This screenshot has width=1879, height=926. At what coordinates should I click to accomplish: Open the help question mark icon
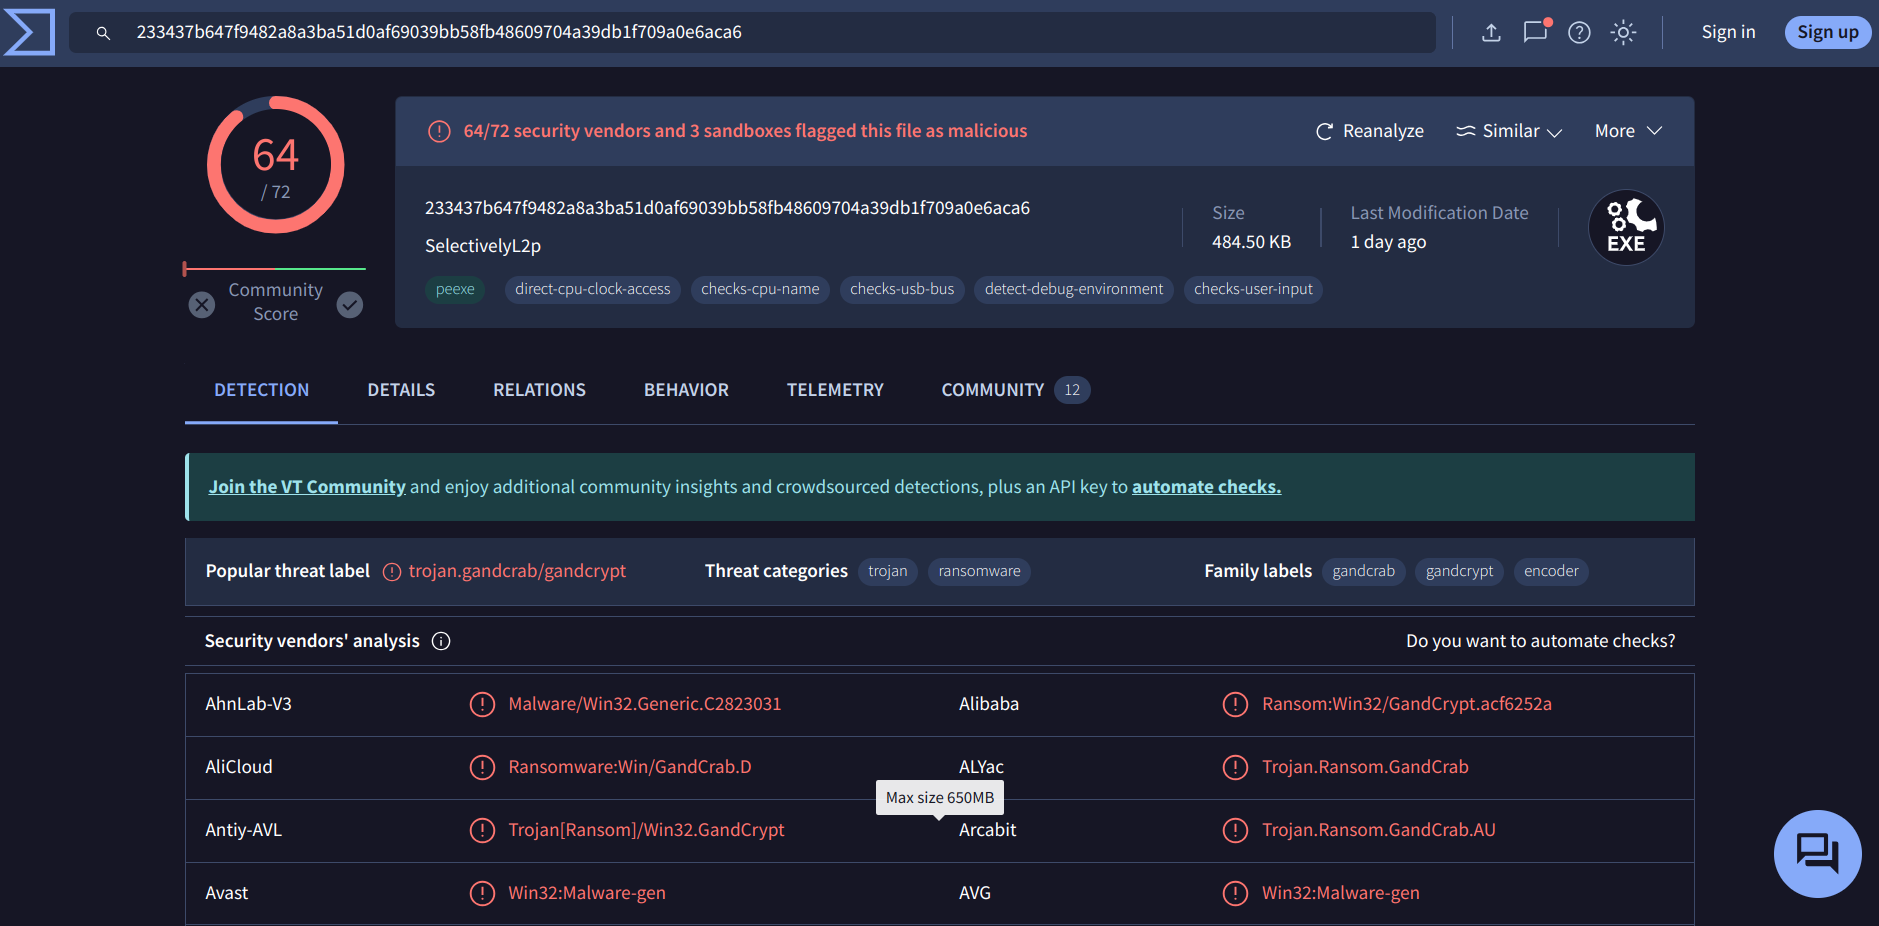click(1579, 32)
